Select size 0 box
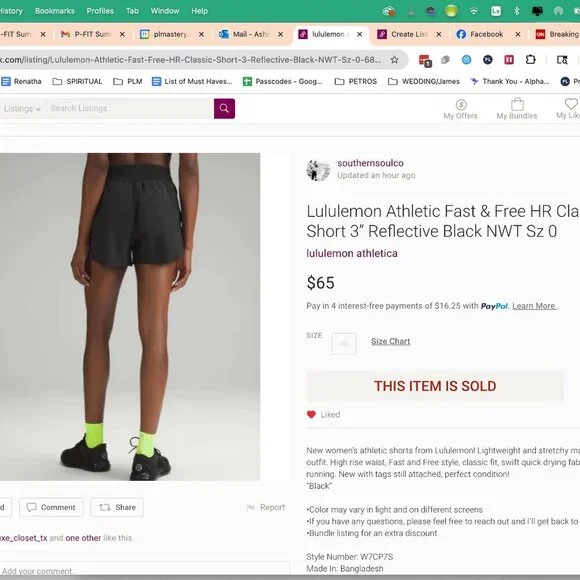 344,344
